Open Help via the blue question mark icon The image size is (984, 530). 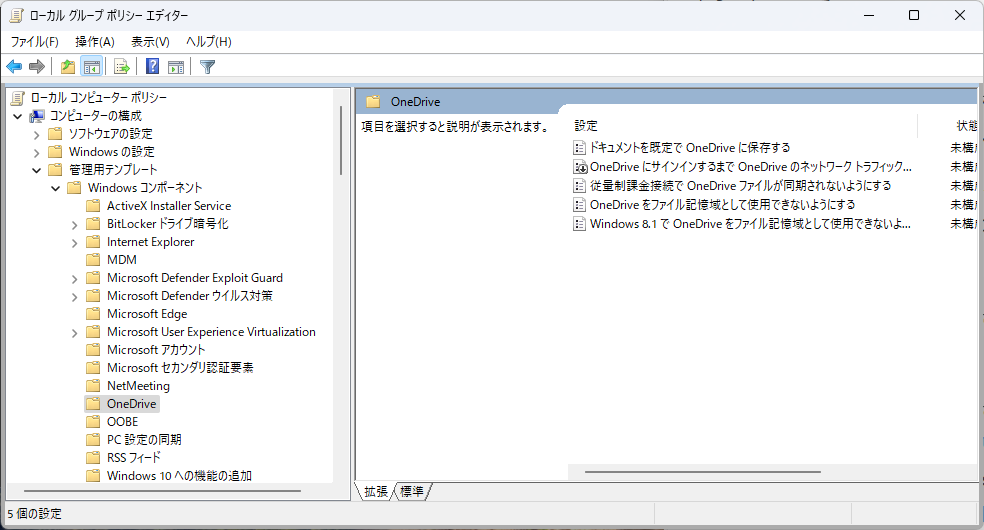pyautogui.click(x=152, y=66)
